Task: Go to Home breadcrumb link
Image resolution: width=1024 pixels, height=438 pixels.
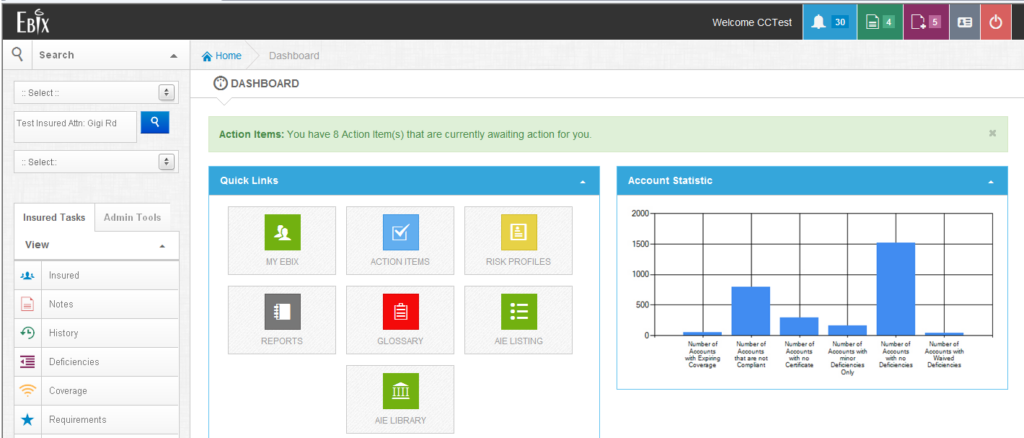Action: (229, 55)
